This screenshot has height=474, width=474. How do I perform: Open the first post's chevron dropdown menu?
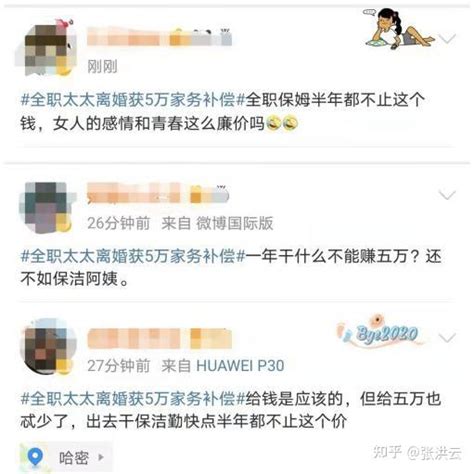[x=447, y=38]
